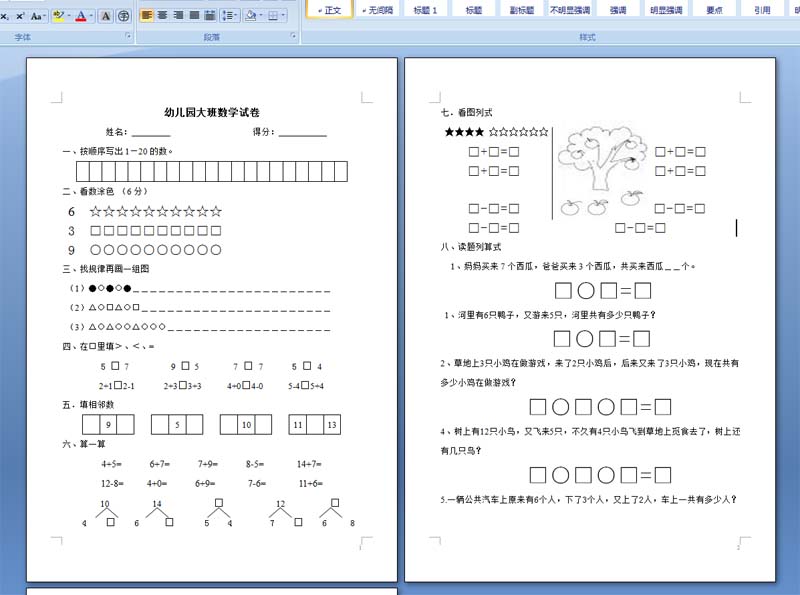Apply the 不明显强调 style
The image size is (800, 595).
click(x=569, y=9)
